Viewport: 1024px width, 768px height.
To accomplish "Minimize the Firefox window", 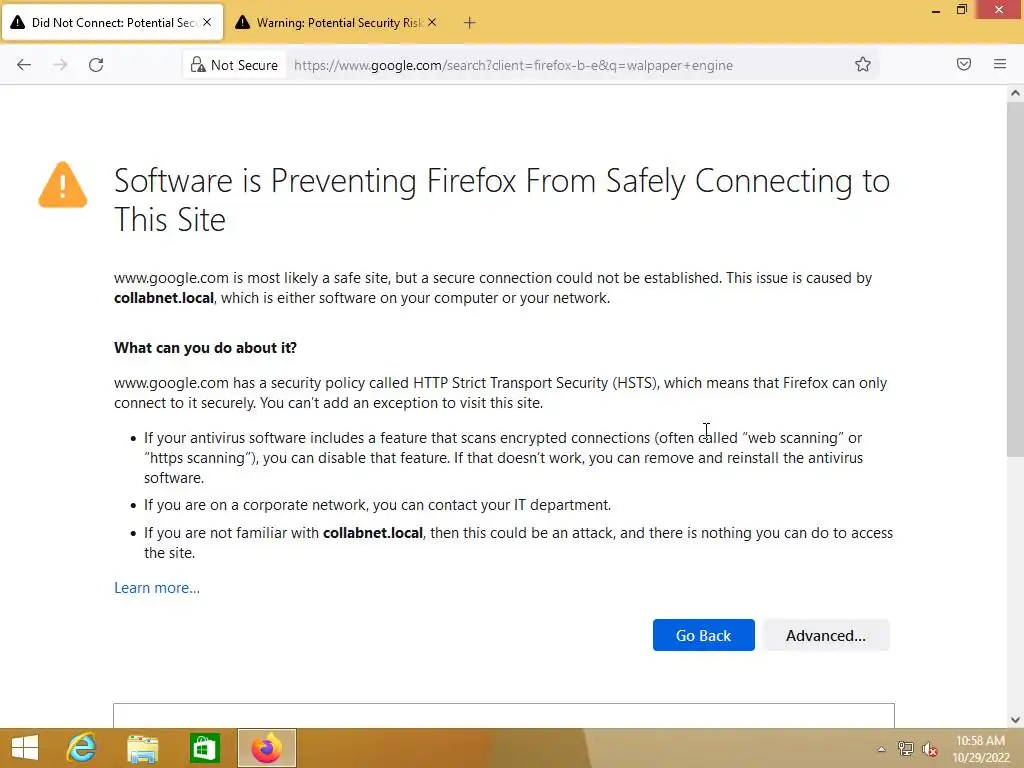I will (935, 10).
